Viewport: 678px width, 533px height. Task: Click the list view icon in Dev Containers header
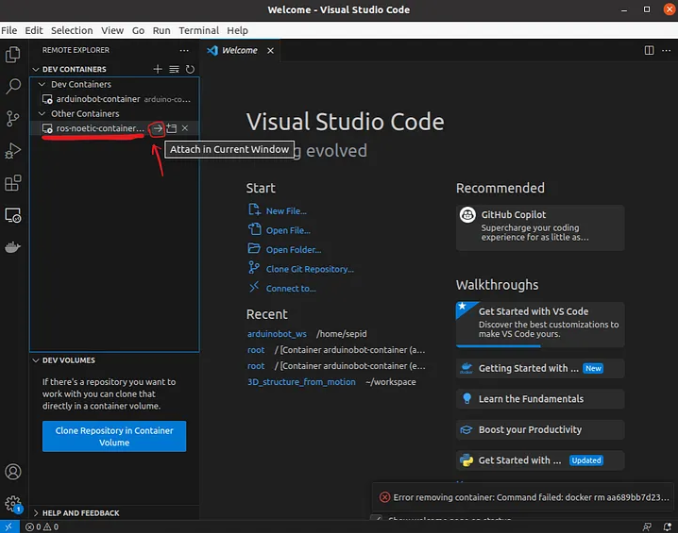174,69
